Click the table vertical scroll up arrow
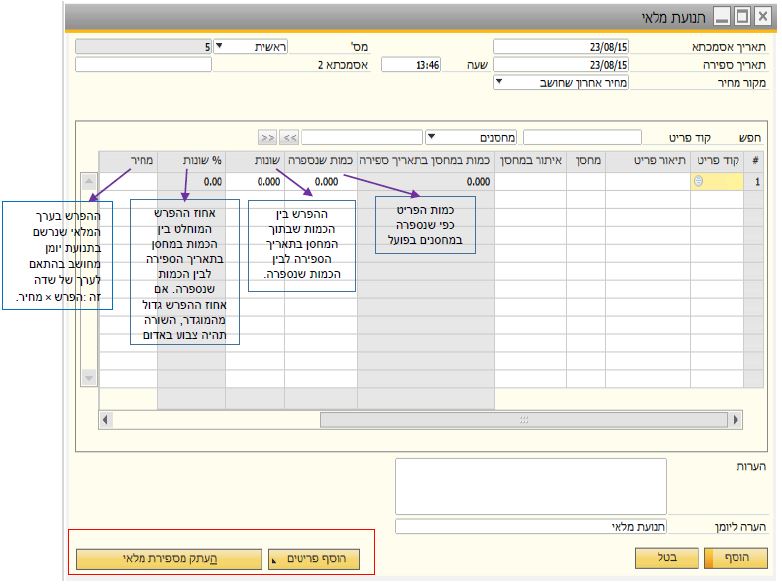The image size is (782, 586). click(89, 181)
